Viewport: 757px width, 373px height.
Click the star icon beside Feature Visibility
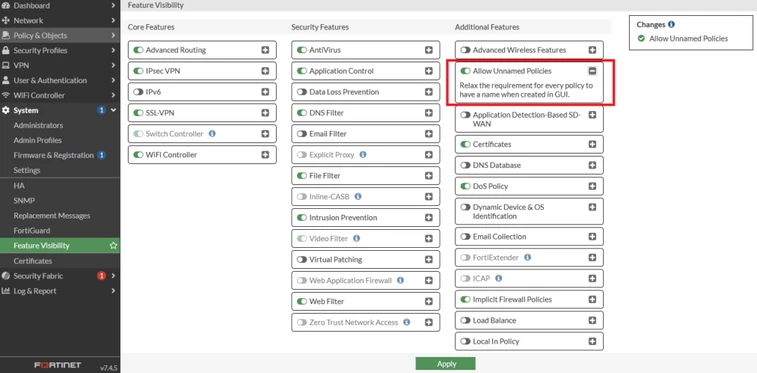(113, 246)
